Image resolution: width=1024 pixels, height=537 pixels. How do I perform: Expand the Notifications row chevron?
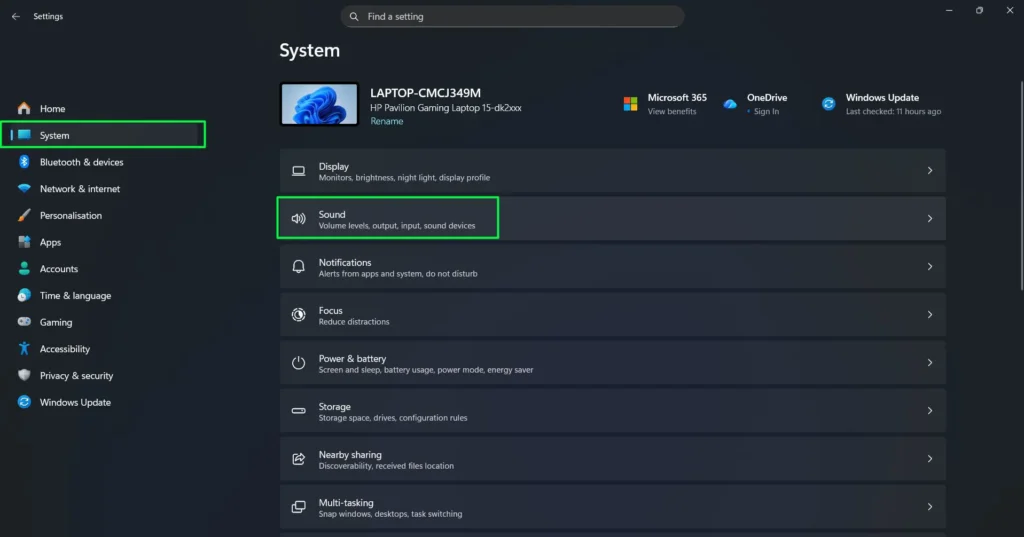click(930, 267)
